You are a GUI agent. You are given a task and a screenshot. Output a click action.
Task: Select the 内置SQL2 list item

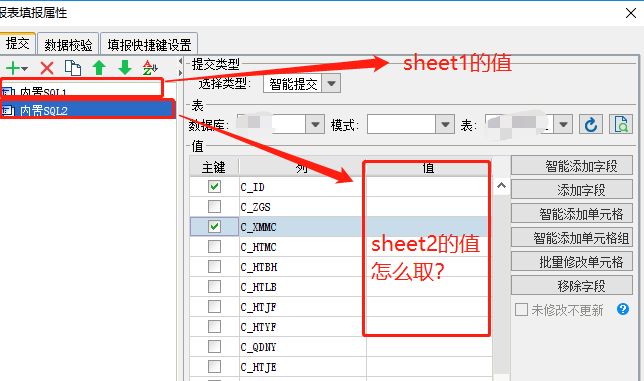87,110
